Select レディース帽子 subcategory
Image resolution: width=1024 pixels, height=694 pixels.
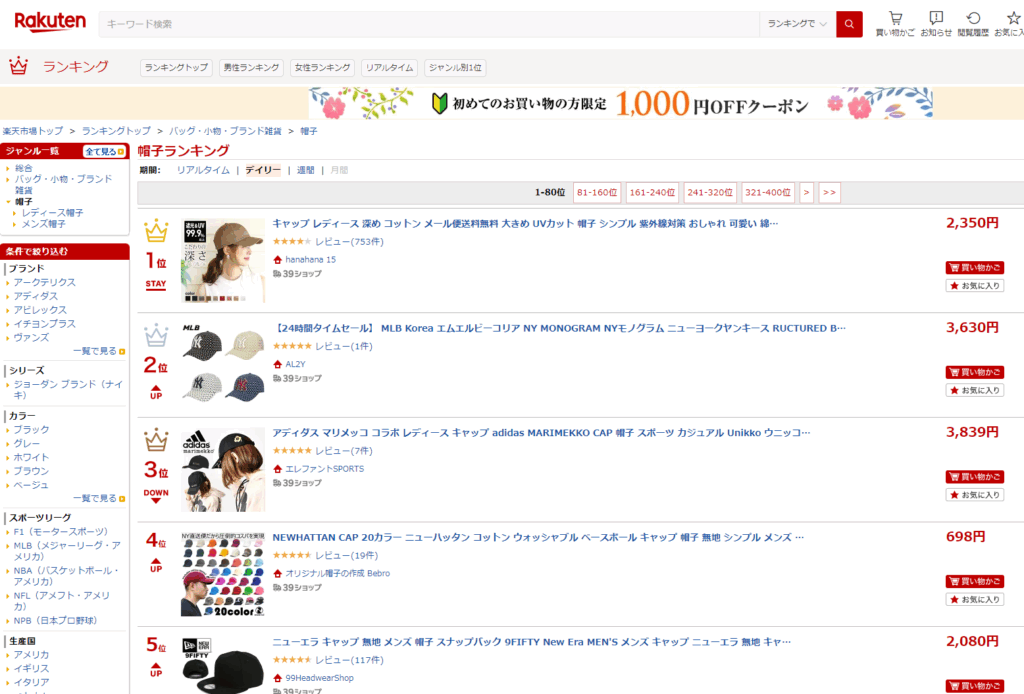[52, 213]
